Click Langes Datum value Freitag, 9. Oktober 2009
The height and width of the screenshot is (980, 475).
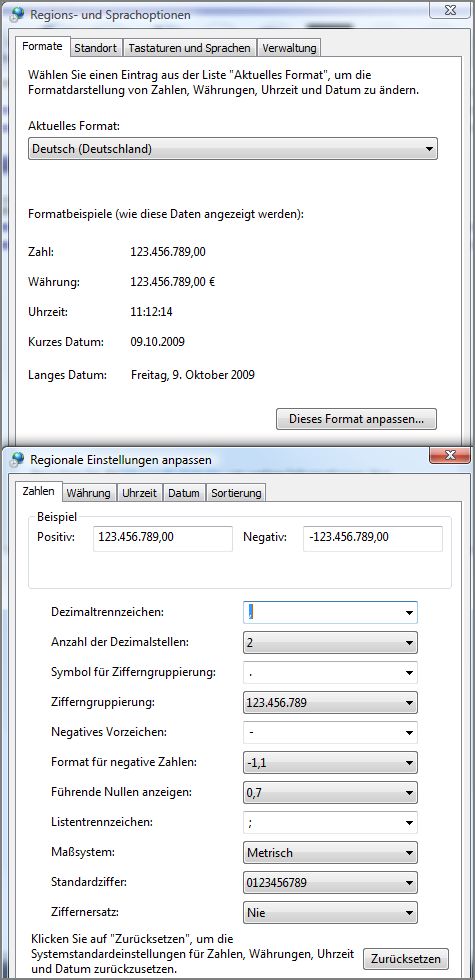pyautogui.click(x=192, y=376)
